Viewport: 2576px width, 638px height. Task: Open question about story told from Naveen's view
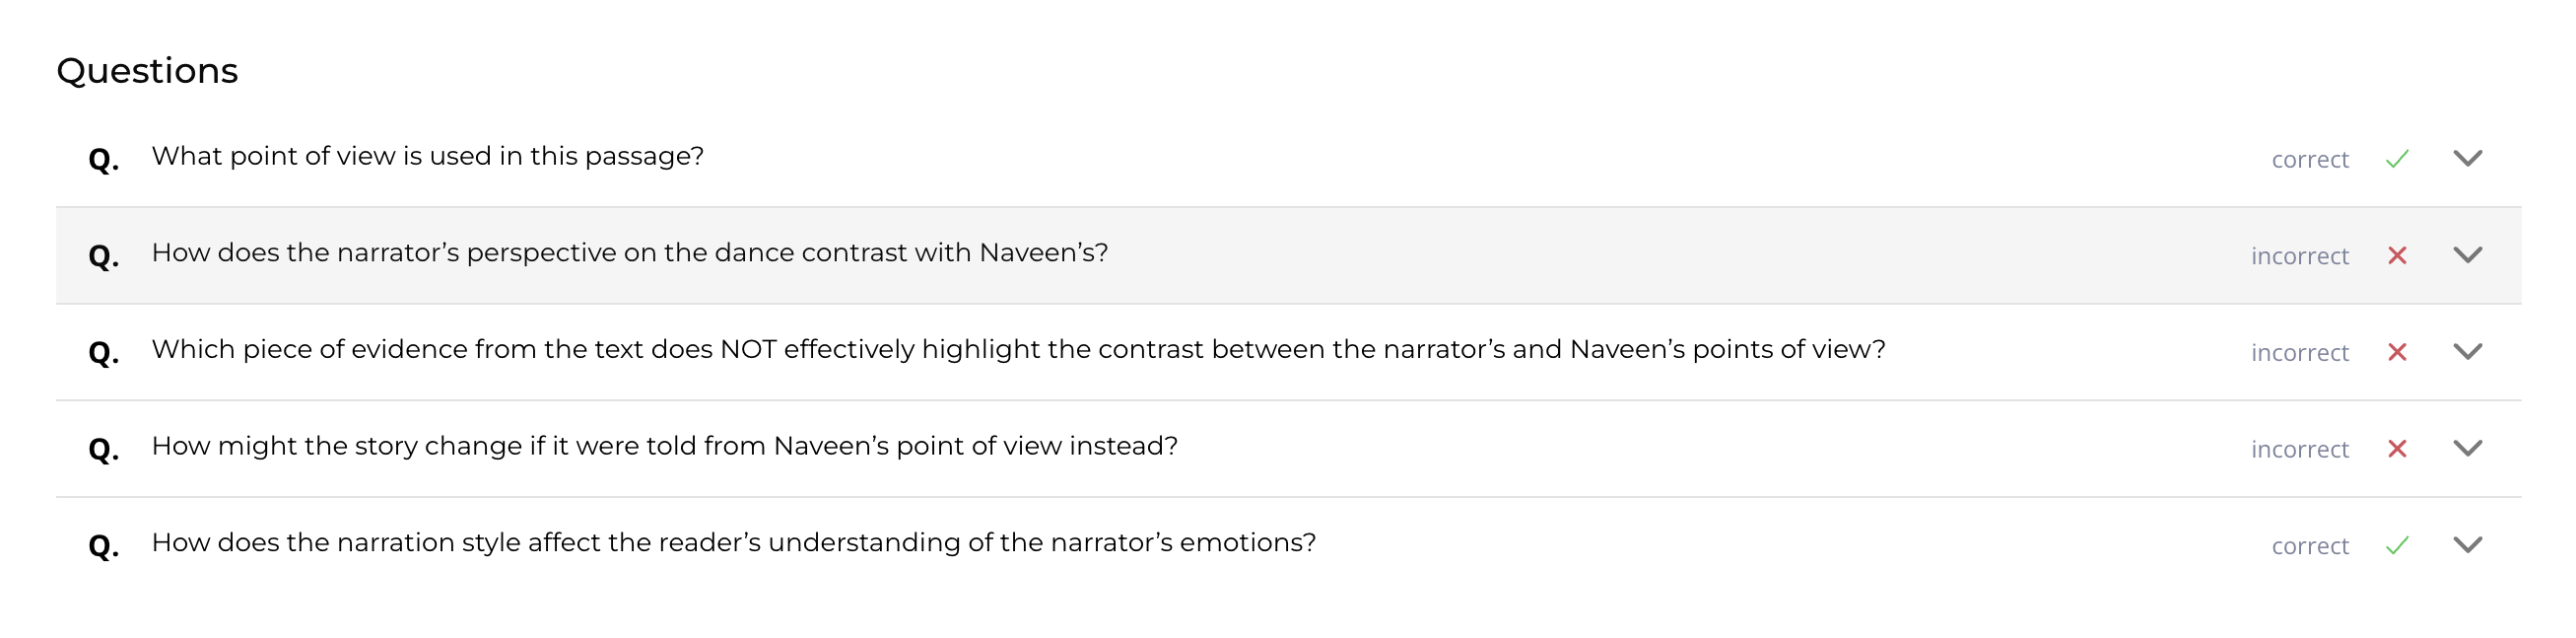pyautogui.click(x=664, y=446)
